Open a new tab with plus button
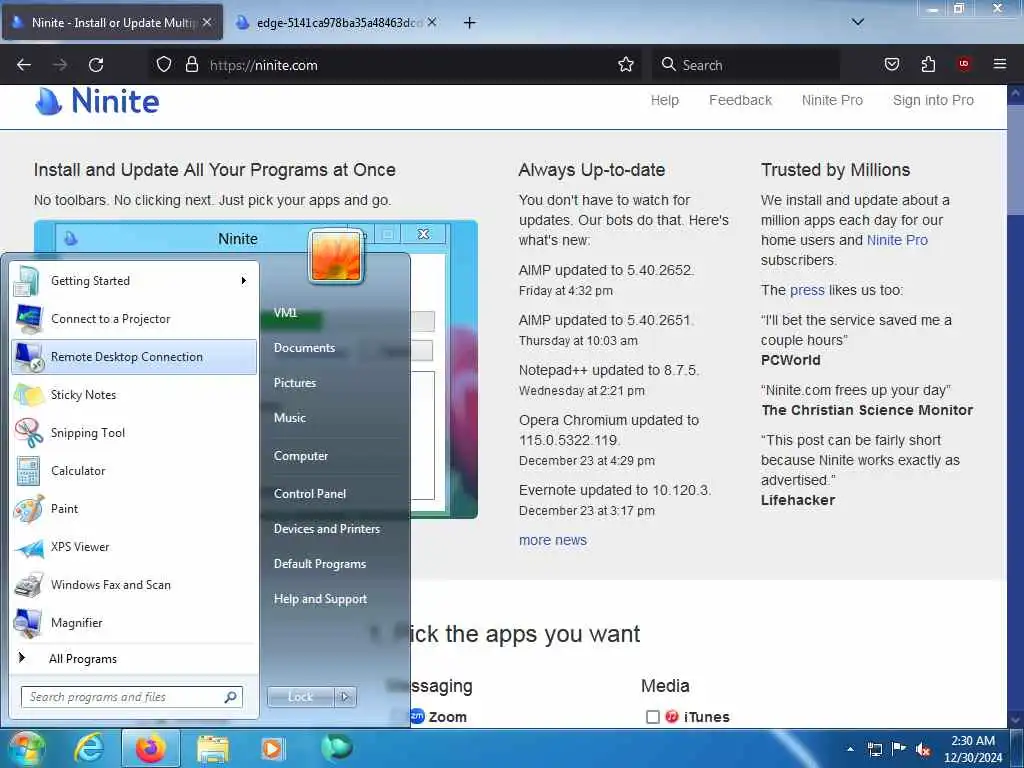 pyautogui.click(x=470, y=23)
